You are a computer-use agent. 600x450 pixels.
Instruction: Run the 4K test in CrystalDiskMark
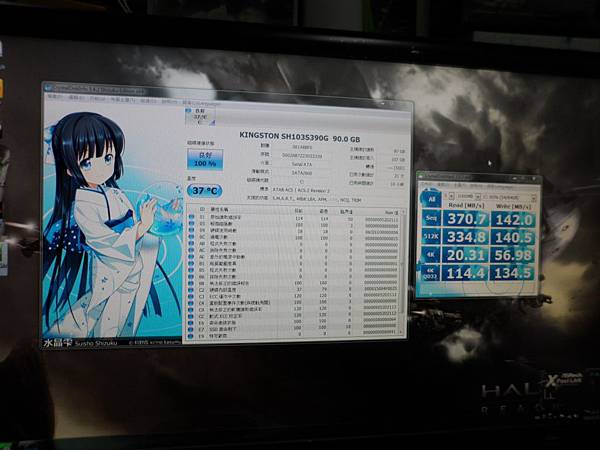click(x=431, y=254)
